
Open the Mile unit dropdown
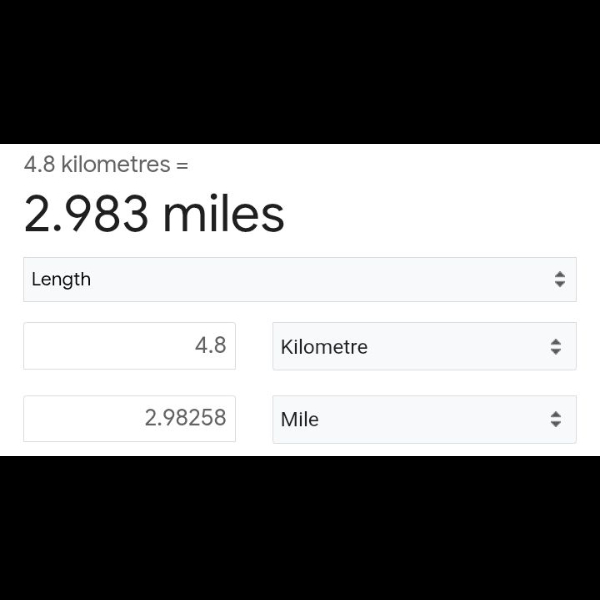click(424, 420)
